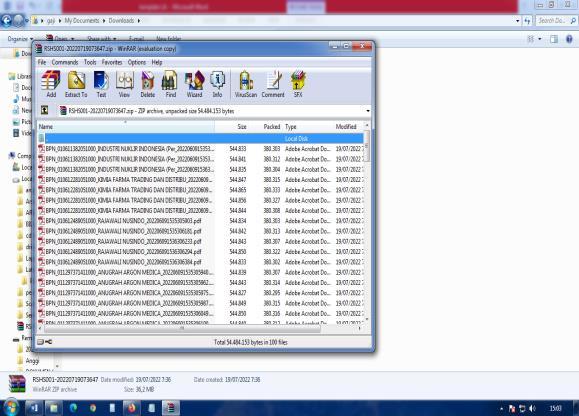The height and width of the screenshot is (416, 579).
Task: Show archive Info
Action: point(217,84)
